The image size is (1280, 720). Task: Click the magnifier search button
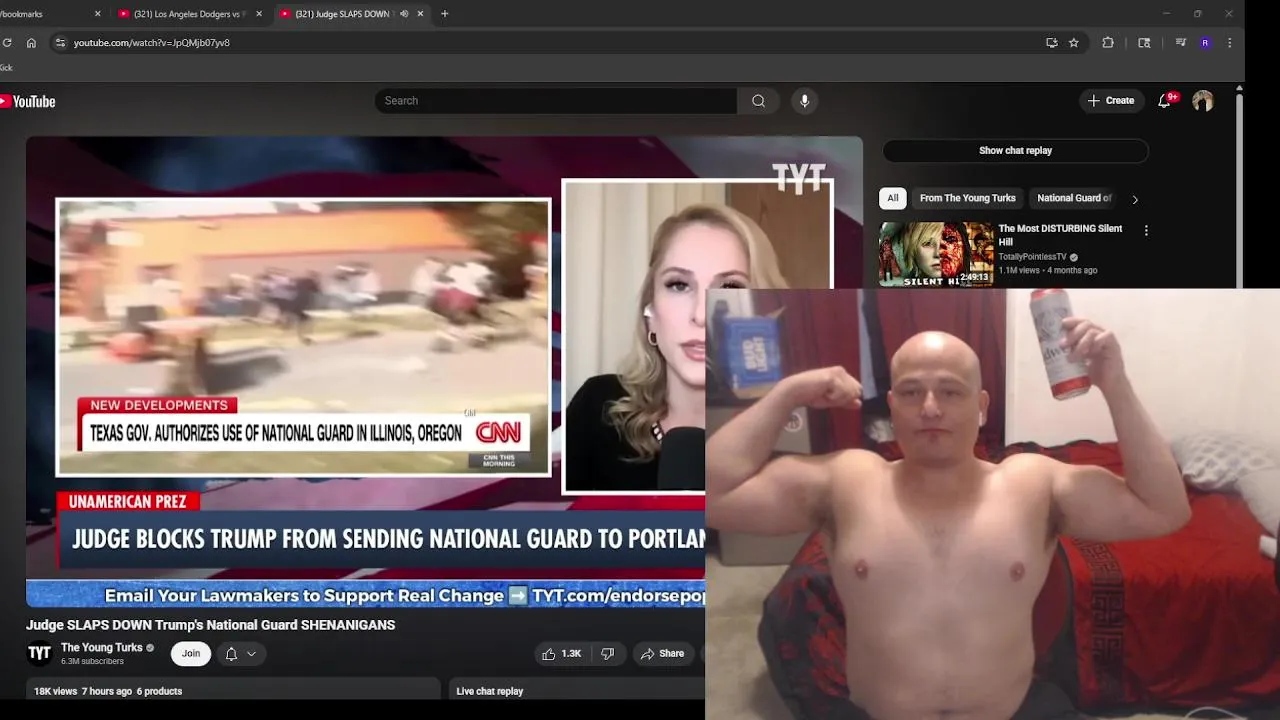point(758,101)
